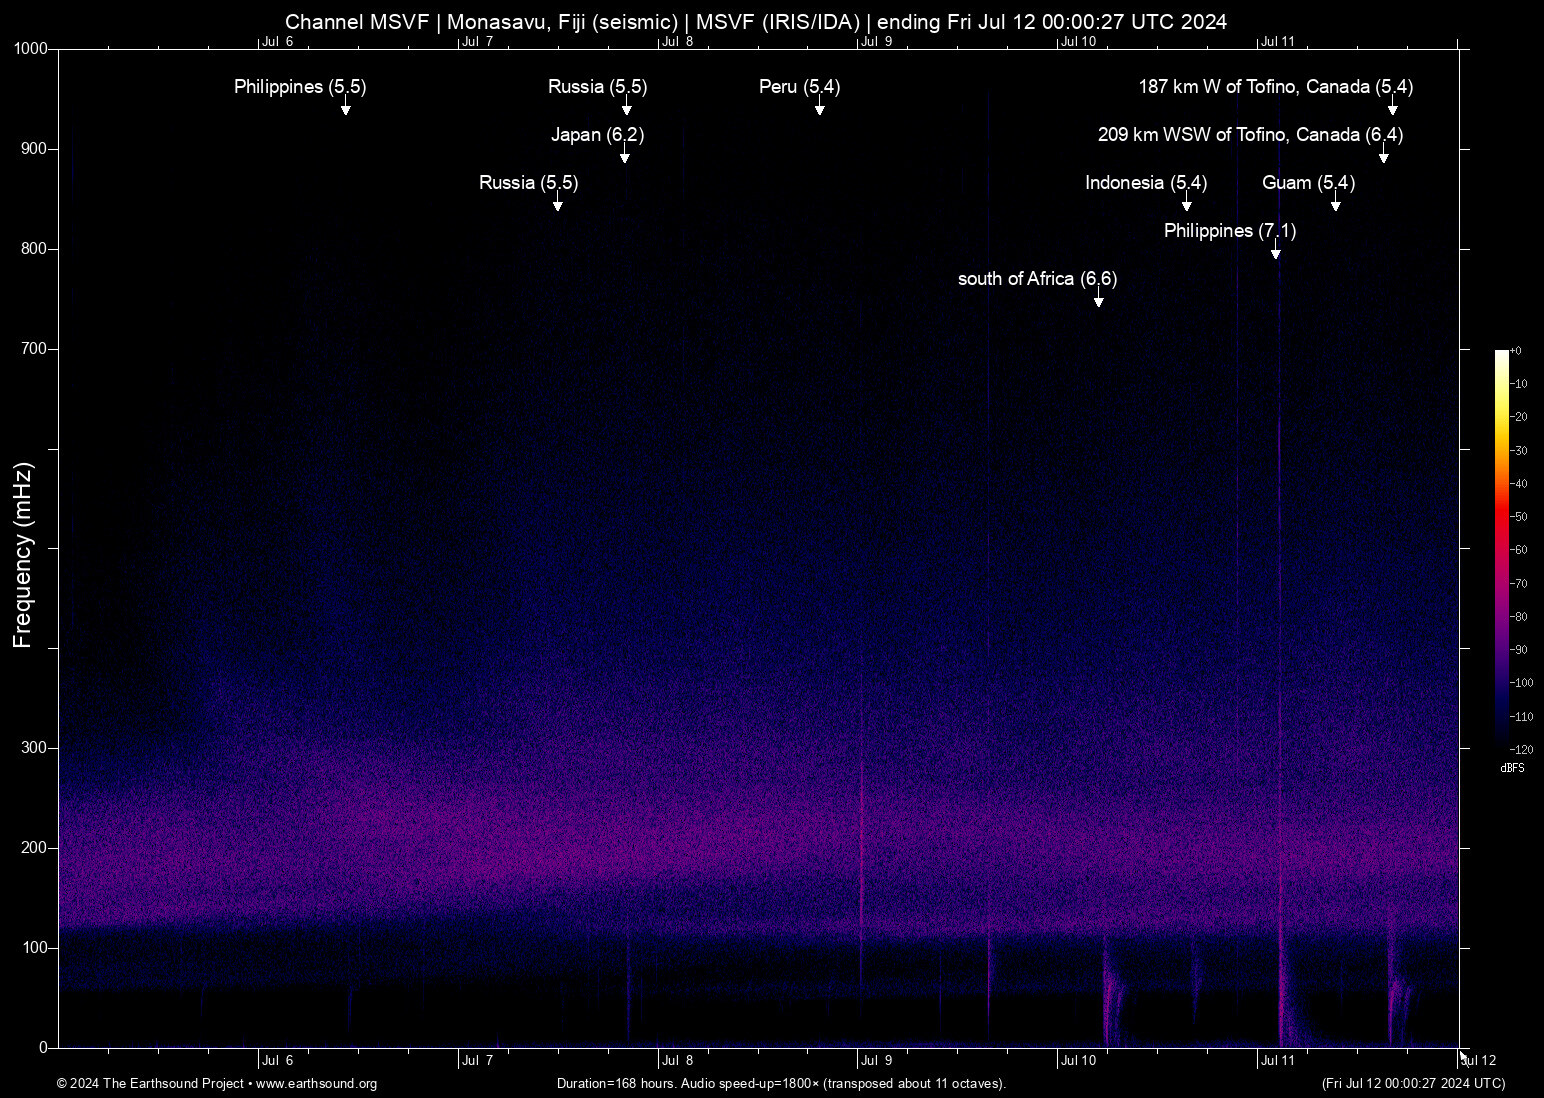Click the arrow marker under Guam (5.4)

(x=1335, y=204)
